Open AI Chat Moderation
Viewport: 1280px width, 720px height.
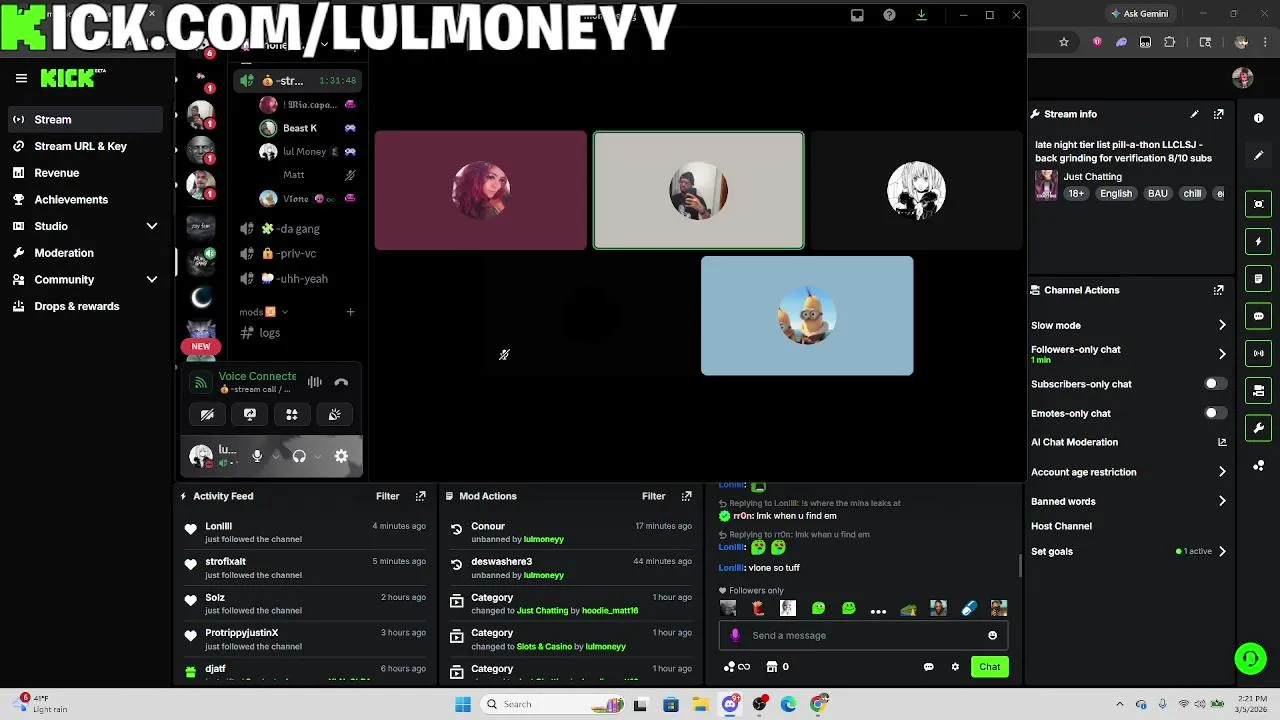click(x=1128, y=442)
